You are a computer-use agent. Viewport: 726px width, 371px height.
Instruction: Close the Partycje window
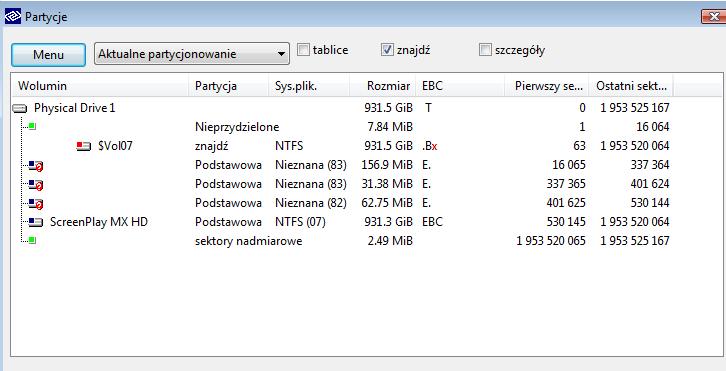click(713, 17)
